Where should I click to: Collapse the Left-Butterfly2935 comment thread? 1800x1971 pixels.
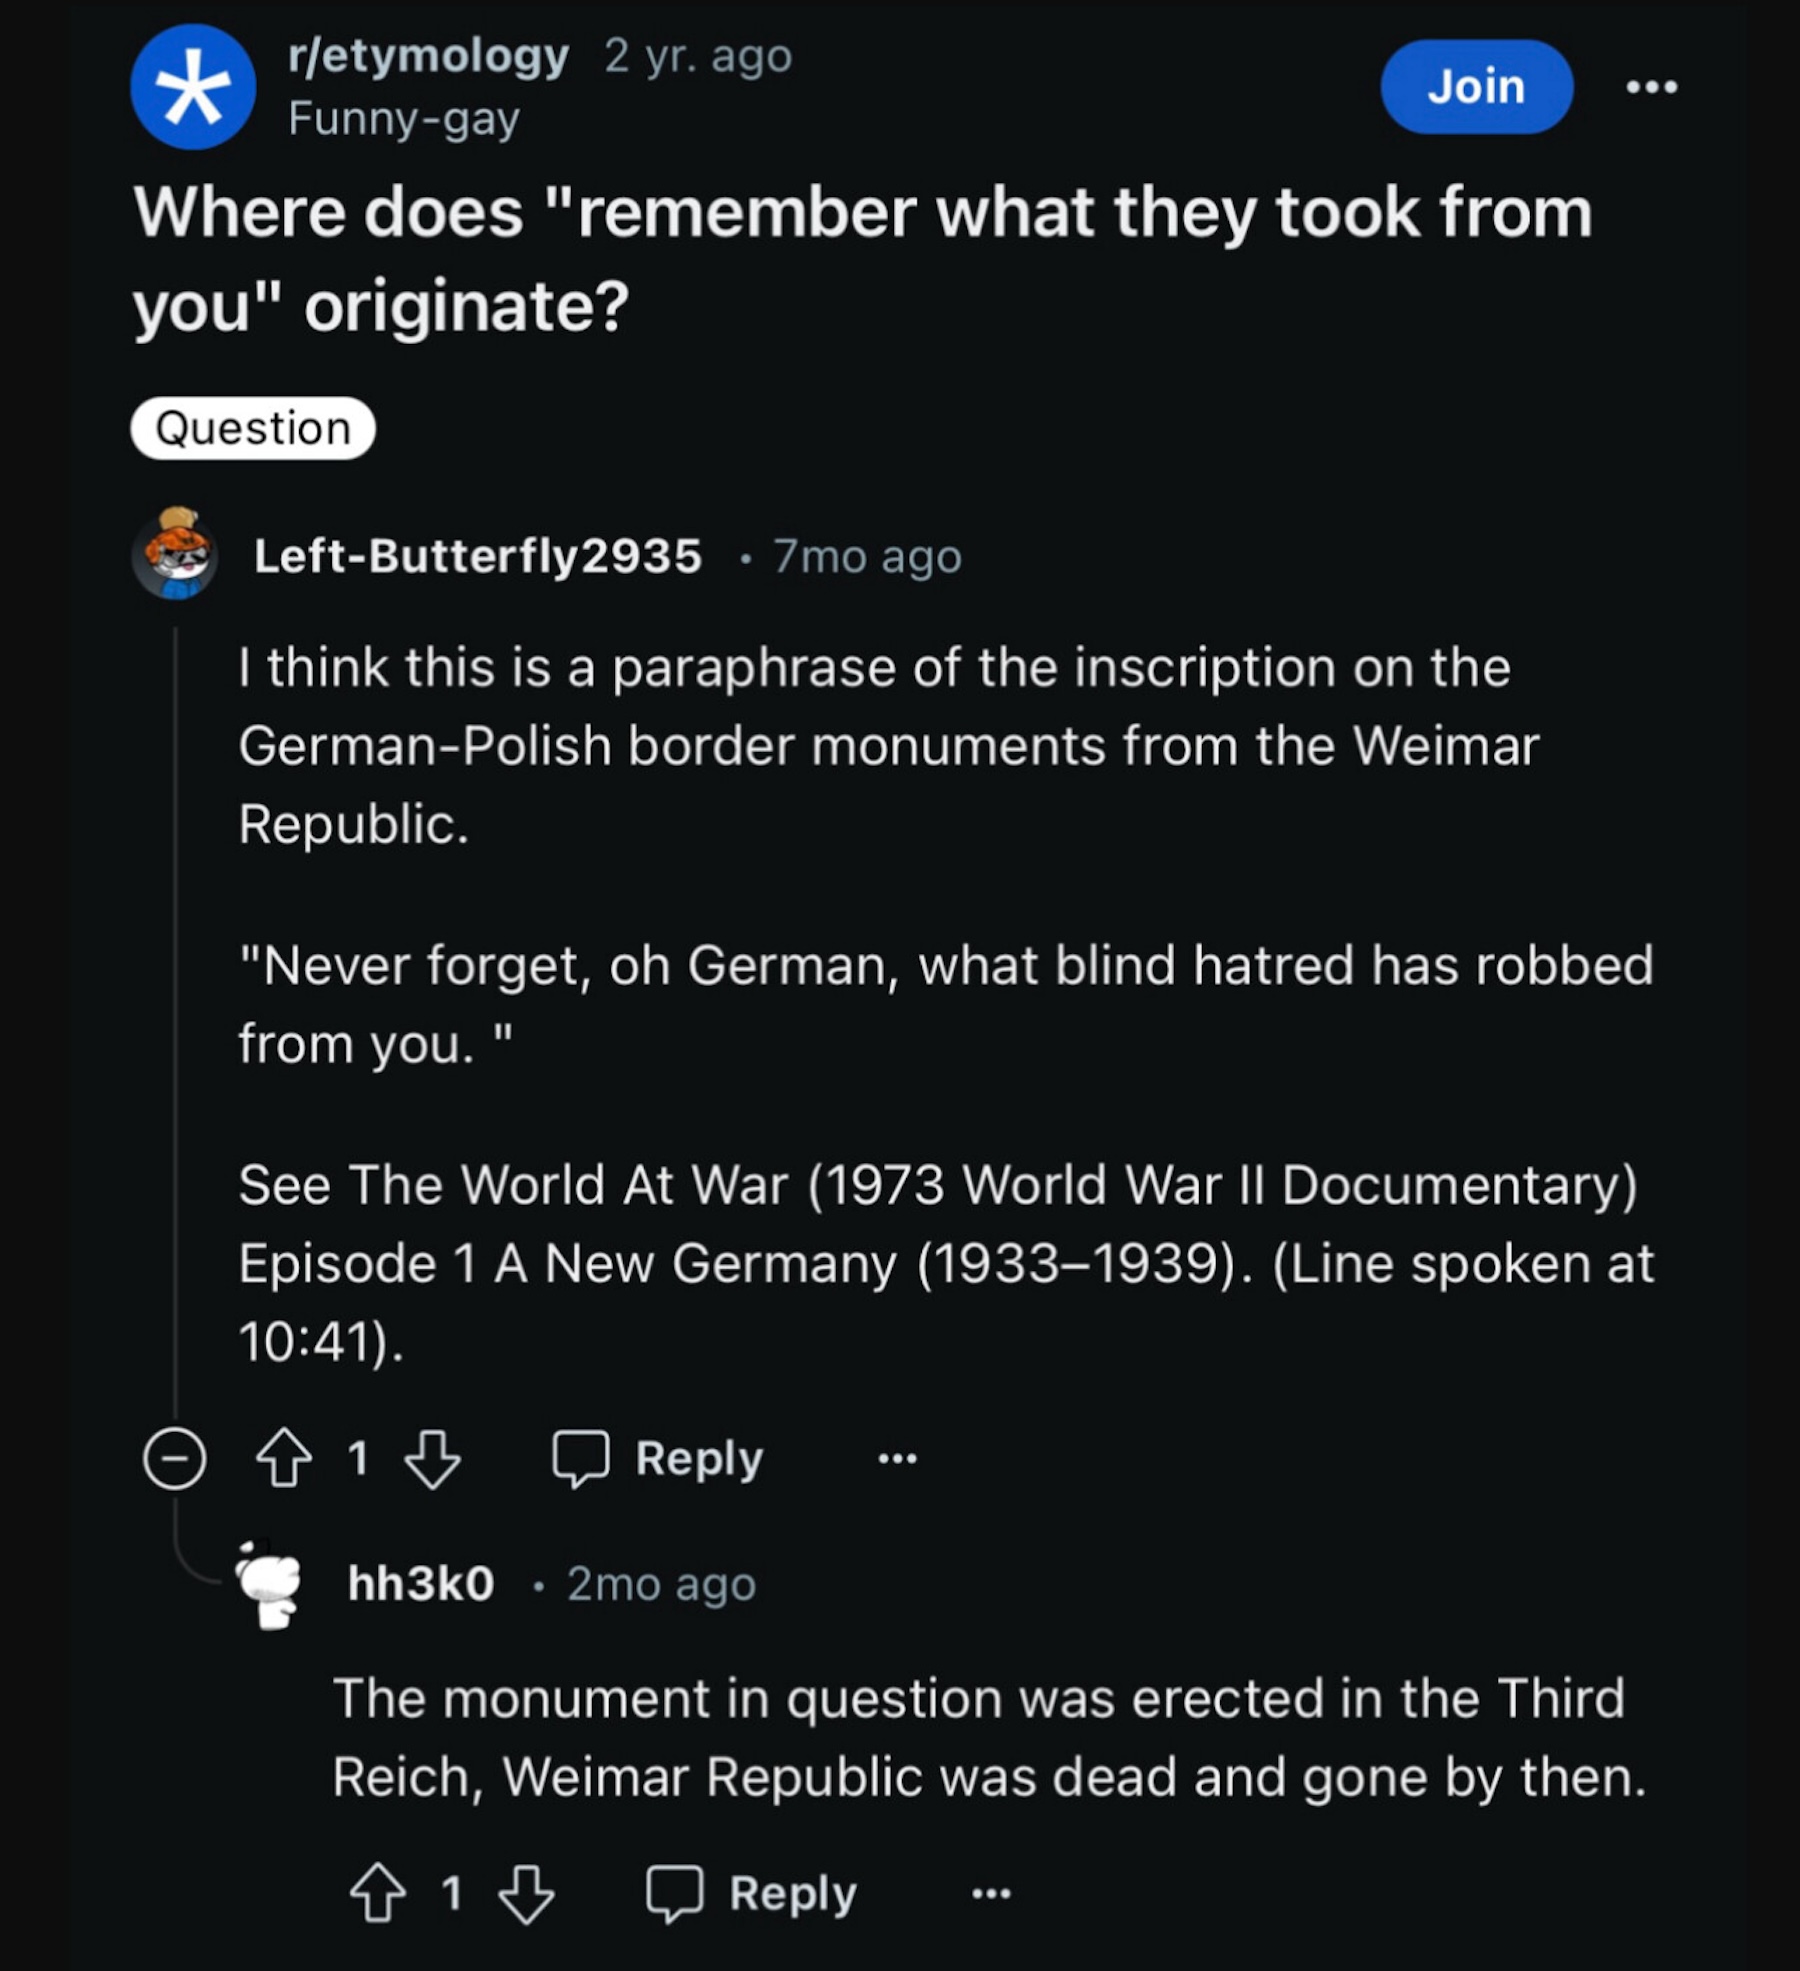(175, 1458)
